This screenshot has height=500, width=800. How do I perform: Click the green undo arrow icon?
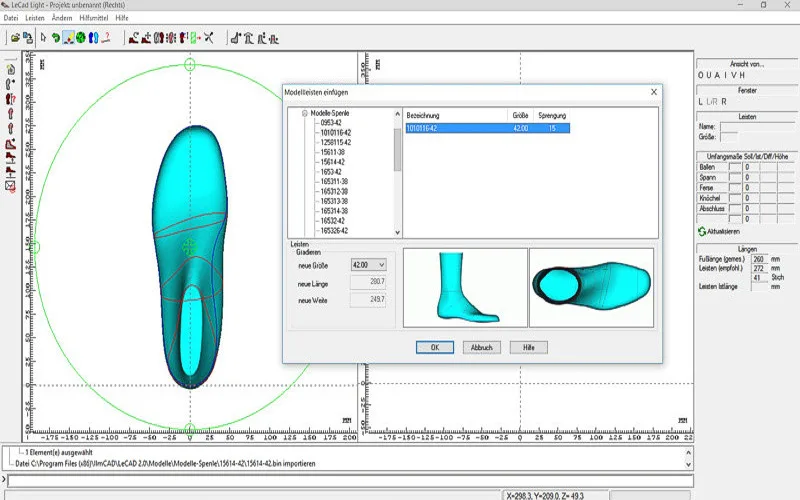click(56, 38)
